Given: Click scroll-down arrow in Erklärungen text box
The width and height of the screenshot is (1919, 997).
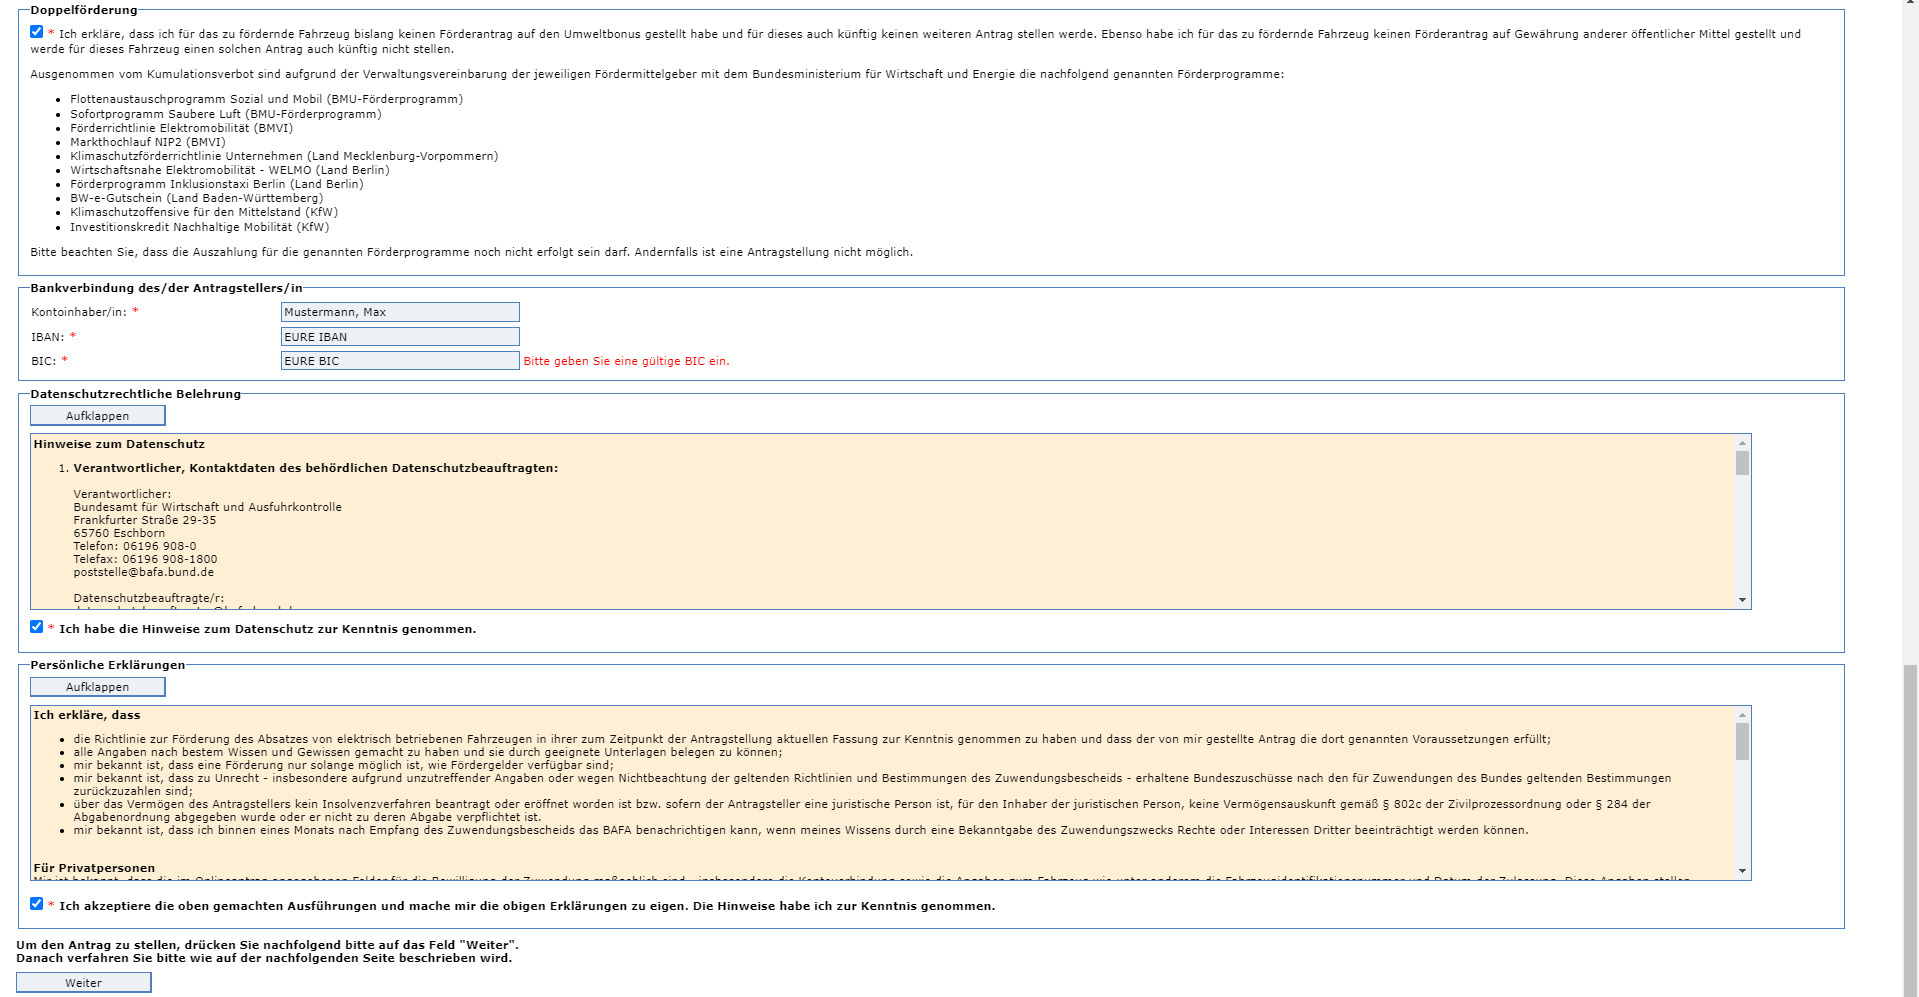Looking at the screenshot, I should (1742, 872).
